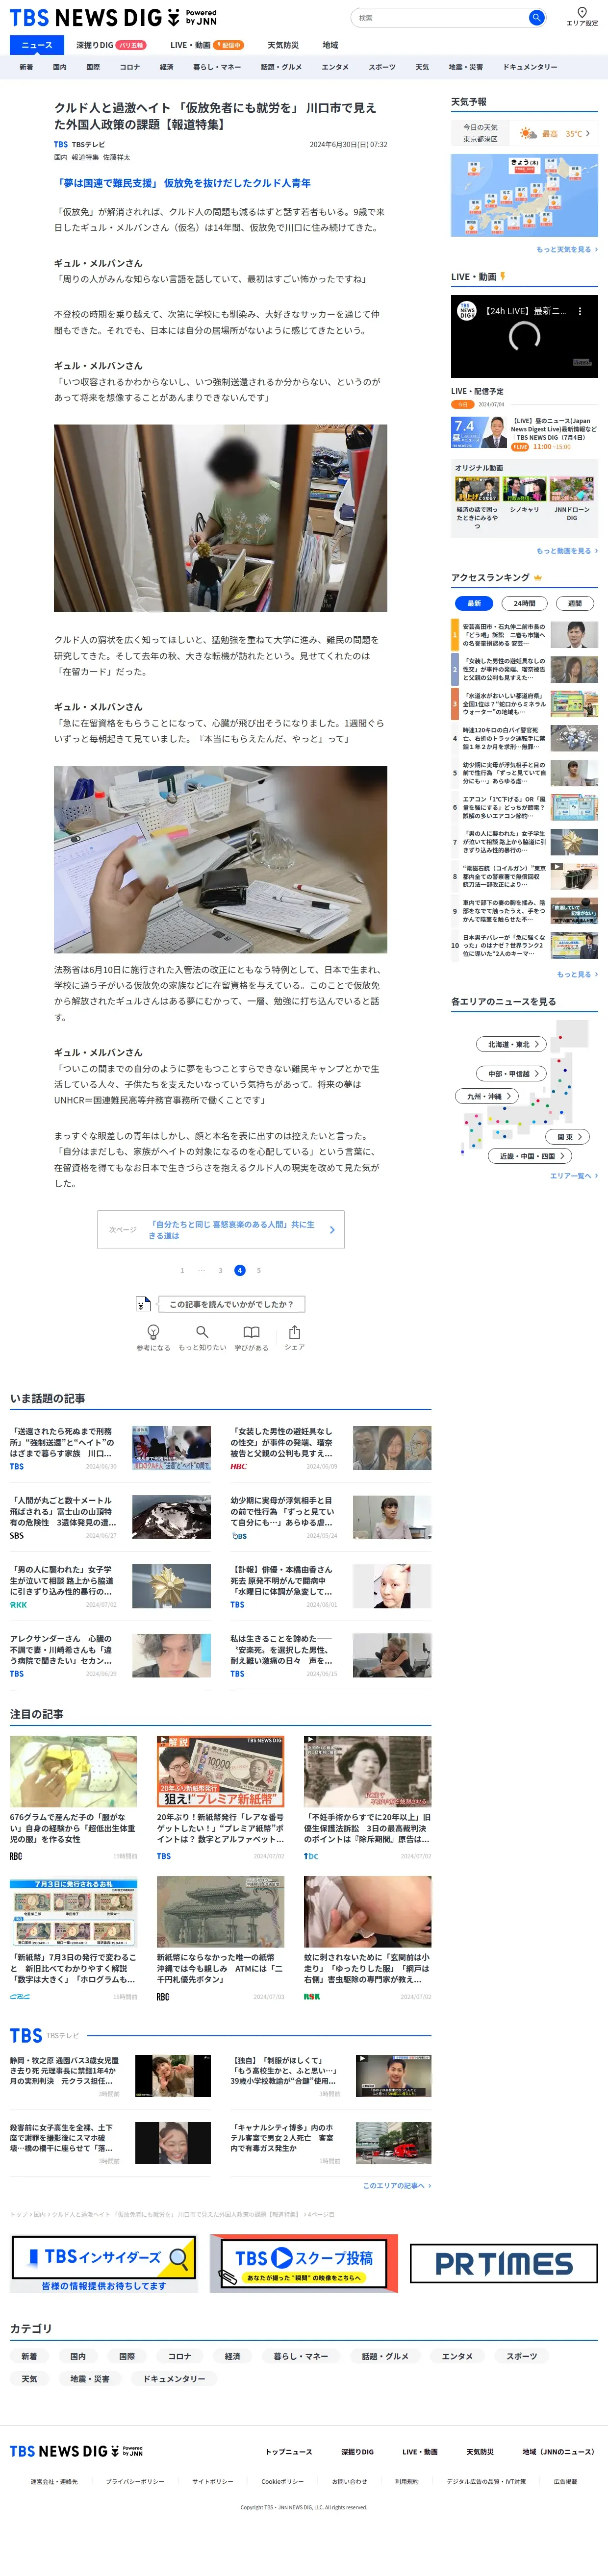Go to page 1 in pagination

point(182,1270)
